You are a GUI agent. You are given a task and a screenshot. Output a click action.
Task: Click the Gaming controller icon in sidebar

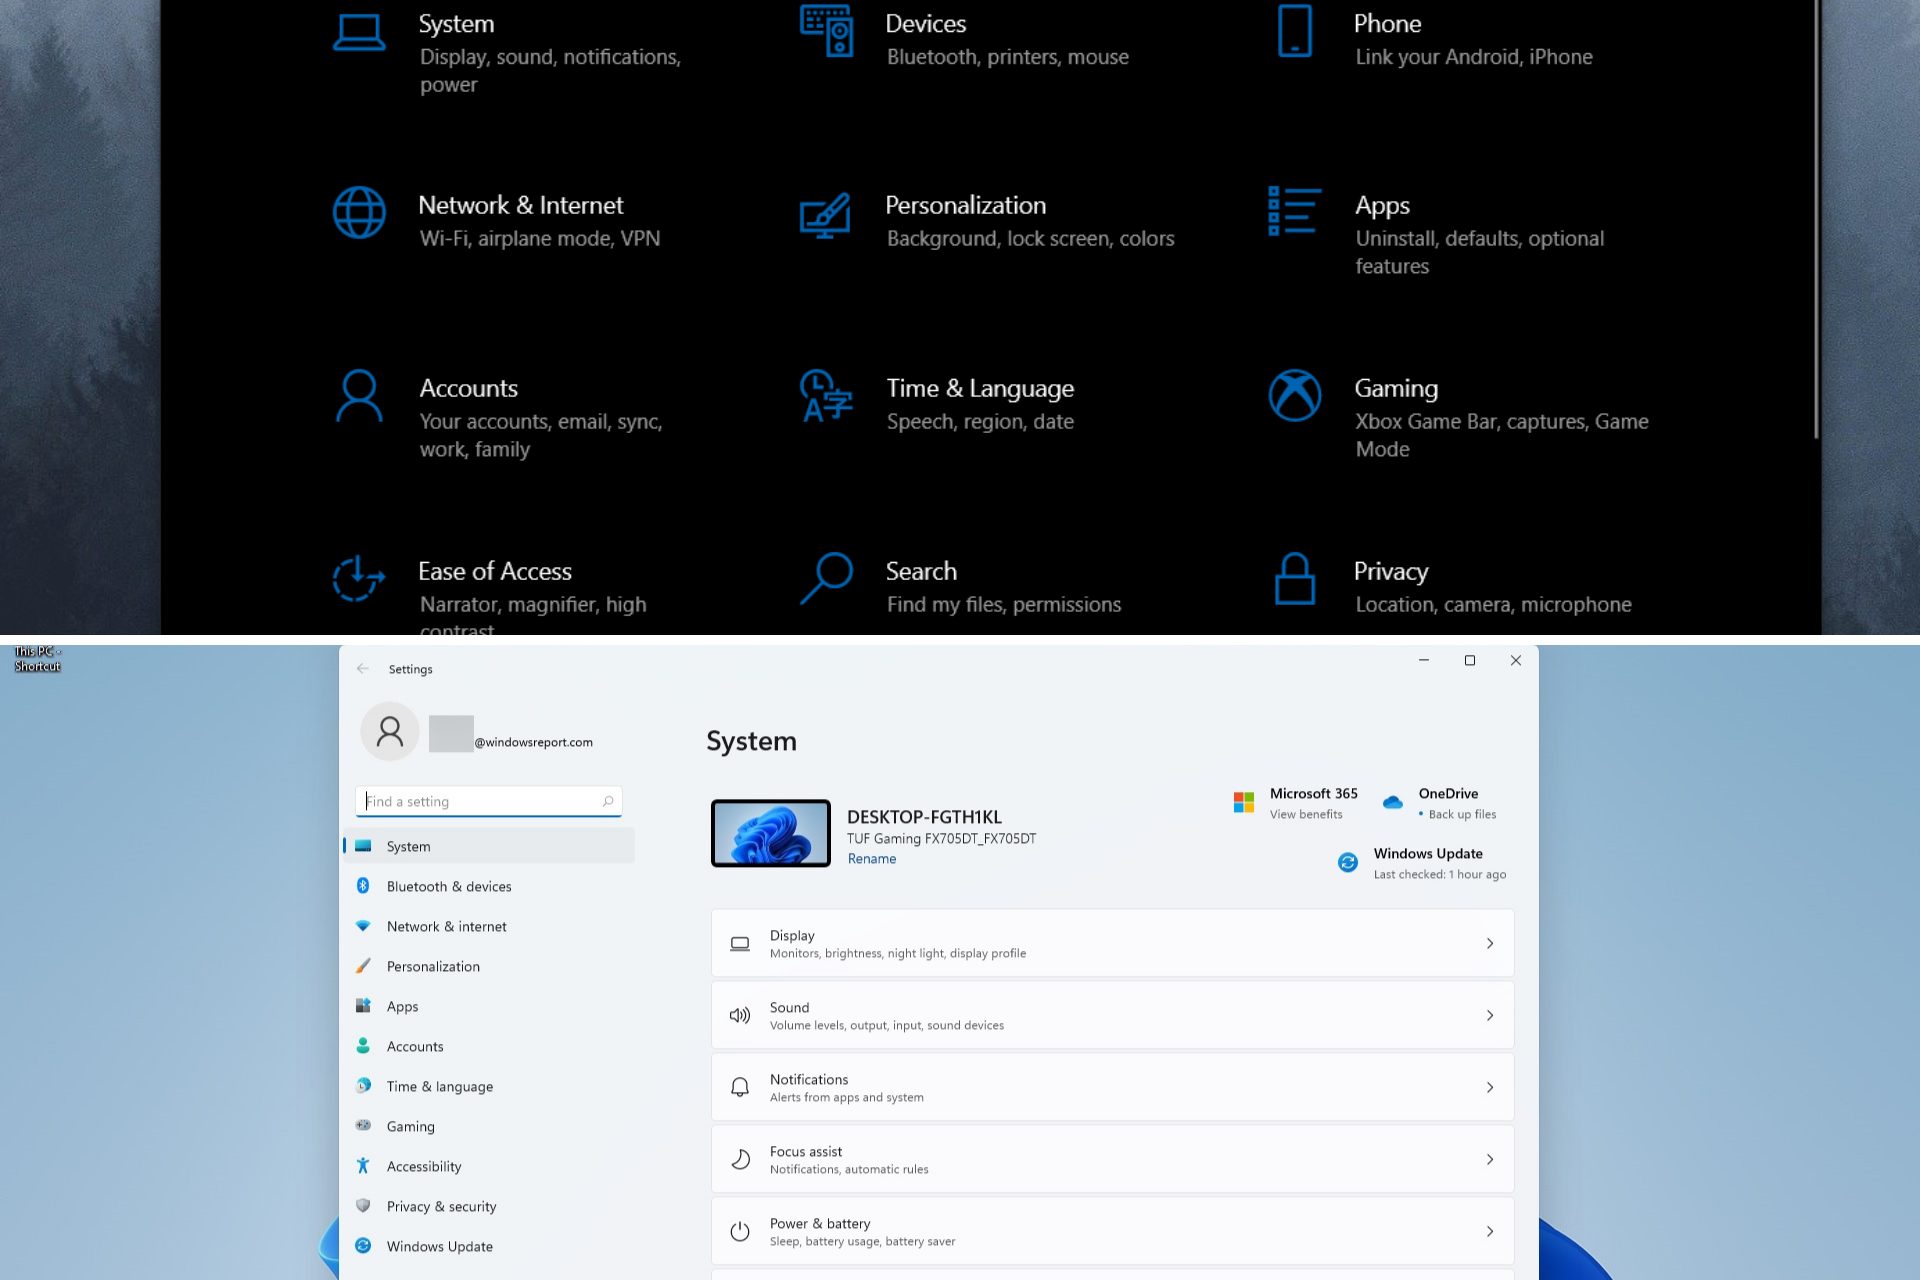363,1126
